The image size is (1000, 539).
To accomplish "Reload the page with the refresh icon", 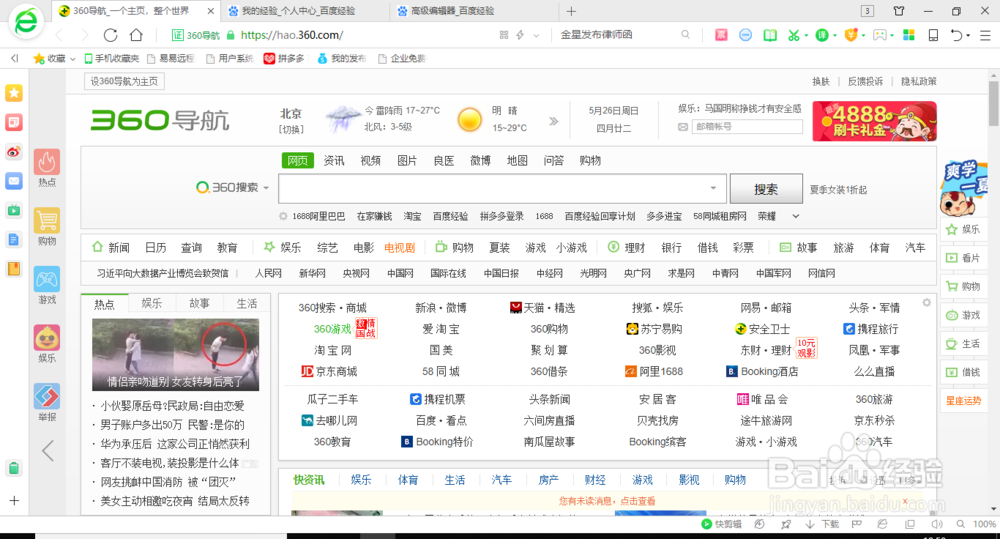I will click(110, 35).
